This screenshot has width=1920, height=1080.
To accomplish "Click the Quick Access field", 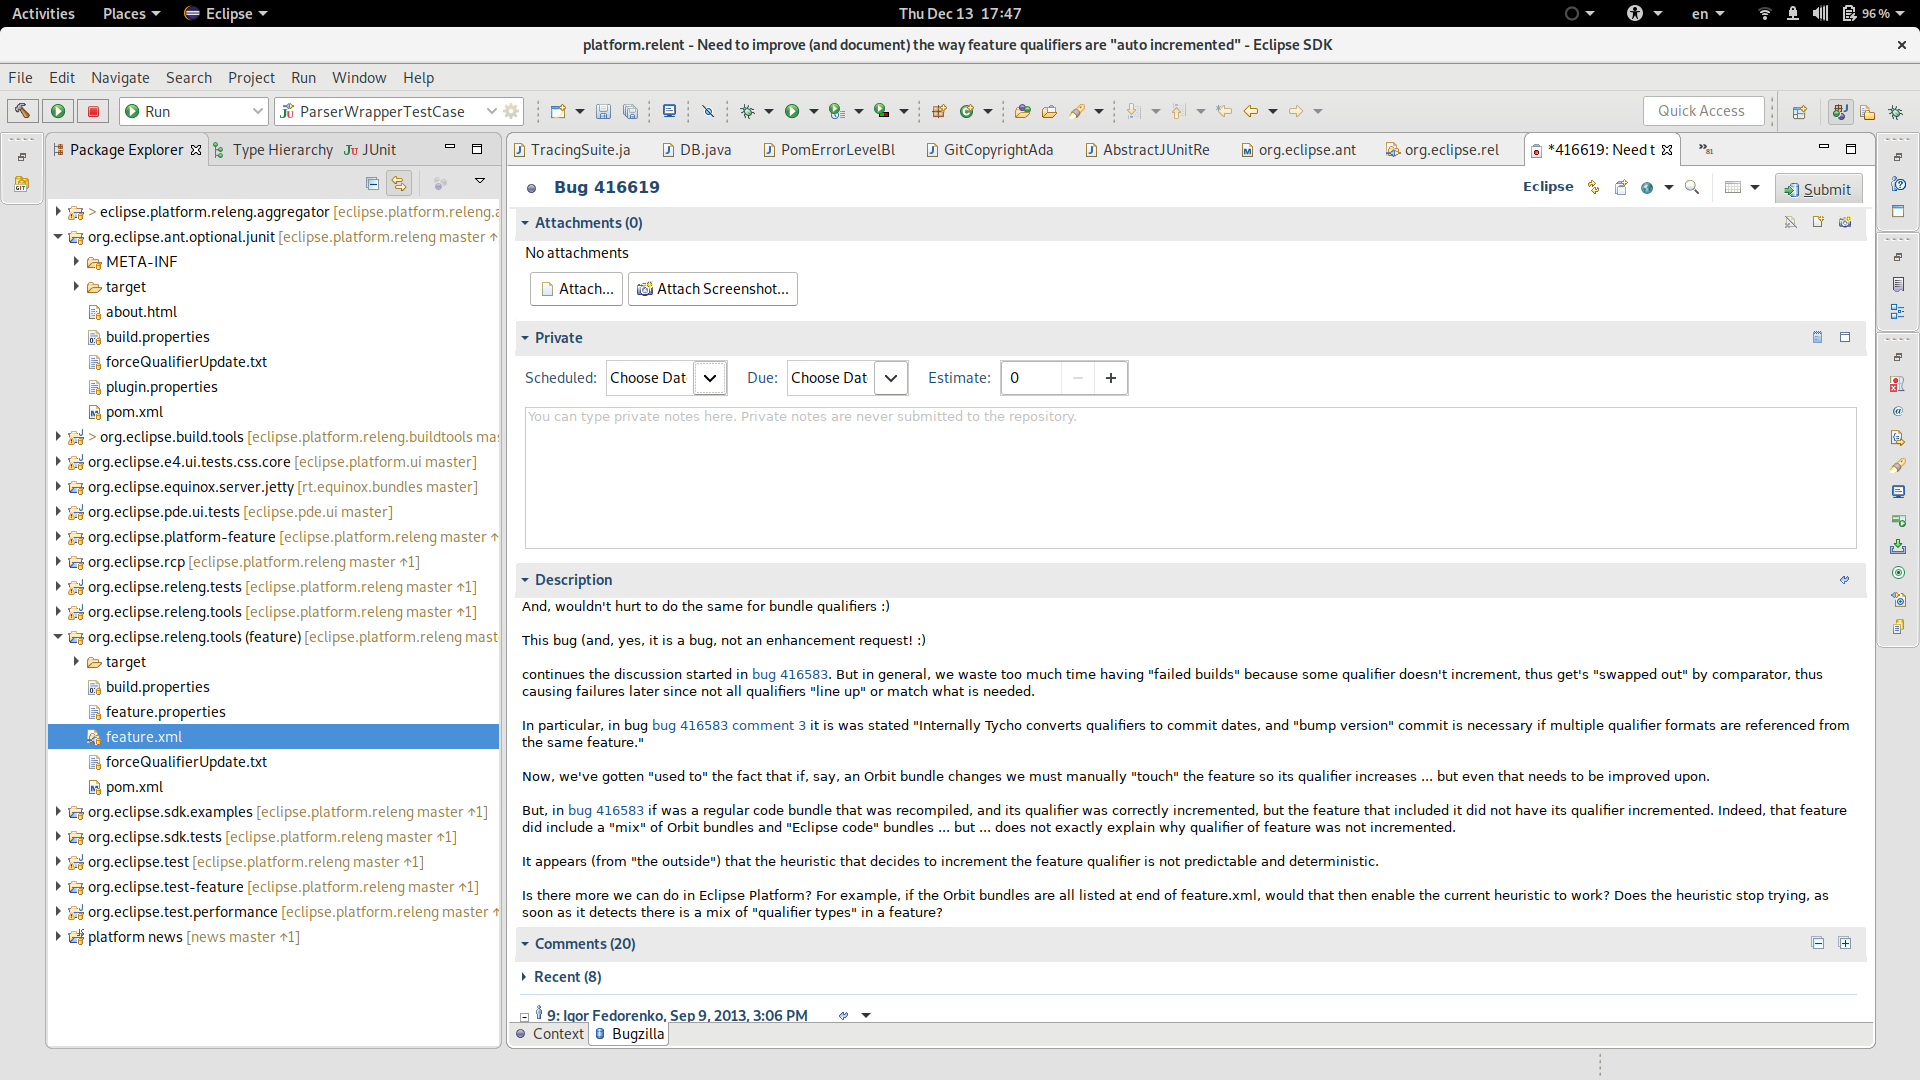I will [x=1704, y=111].
